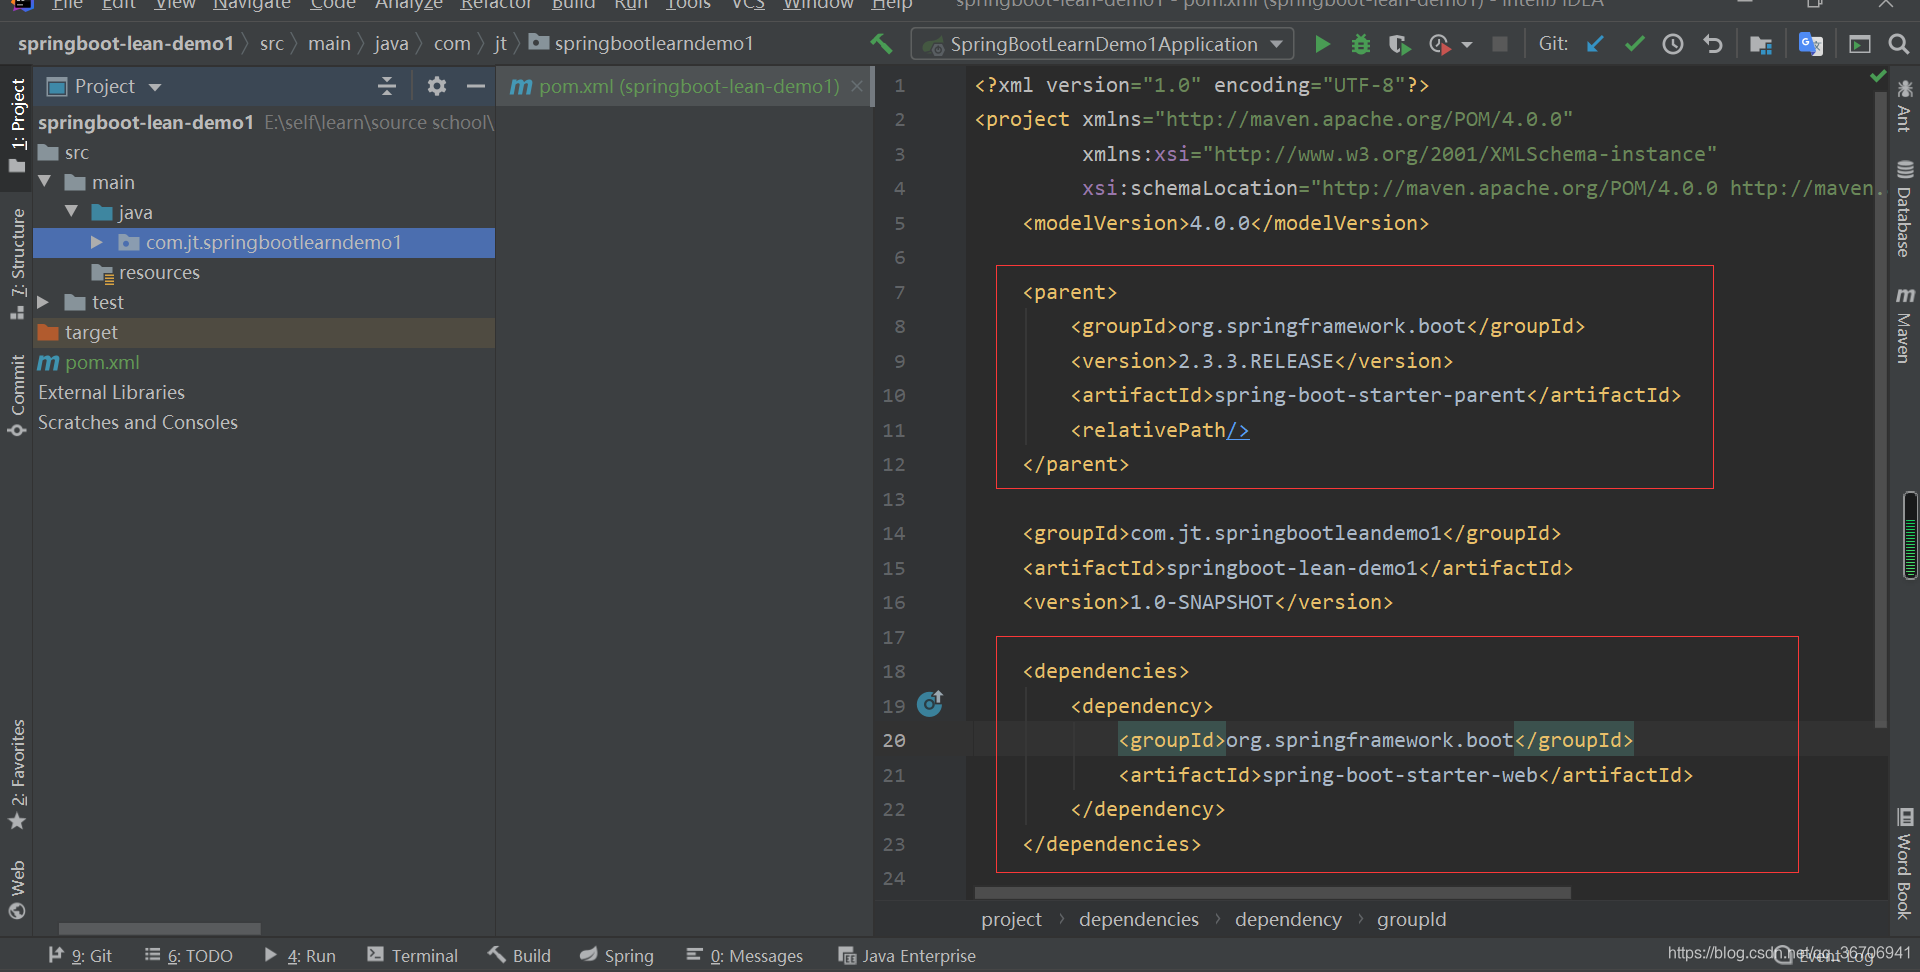The height and width of the screenshot is (972, 1920).
Task: Select Scratches and Consoles item
Action: tap(138, 422)
